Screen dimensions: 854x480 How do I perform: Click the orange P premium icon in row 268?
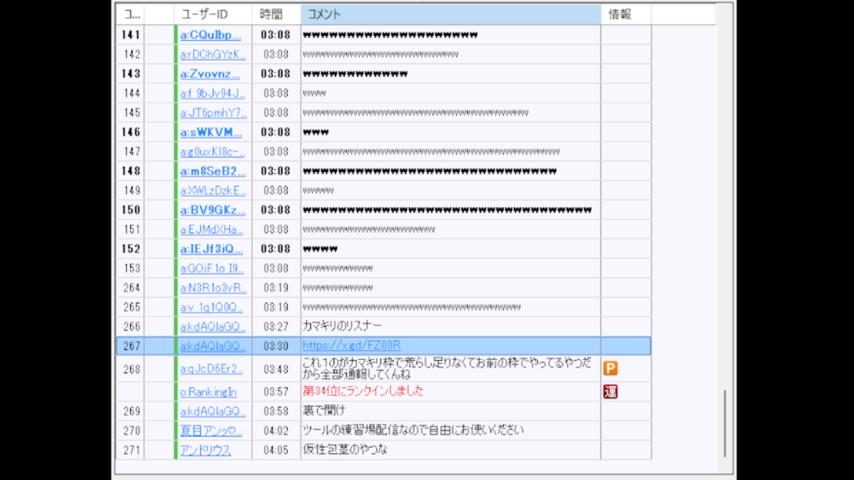click(x=610, y=369)
